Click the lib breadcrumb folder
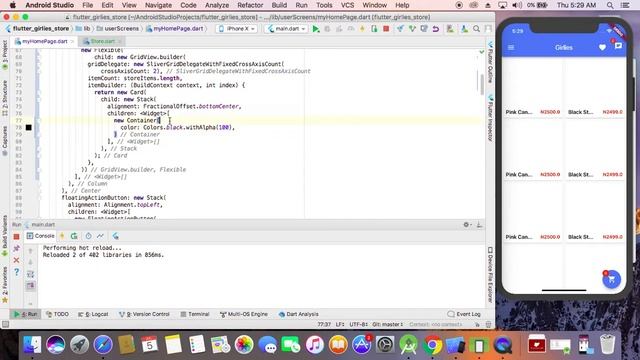This screenshot has height=360, width=640. [x=83, y=29]
